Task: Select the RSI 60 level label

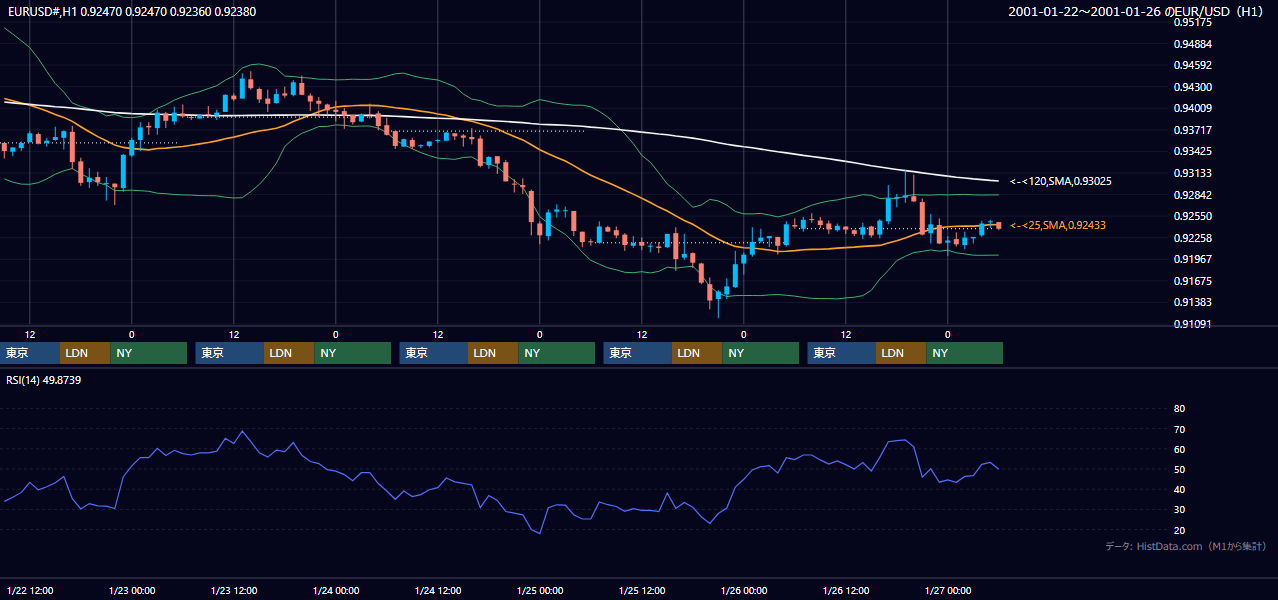Action: coord(1179,449)
